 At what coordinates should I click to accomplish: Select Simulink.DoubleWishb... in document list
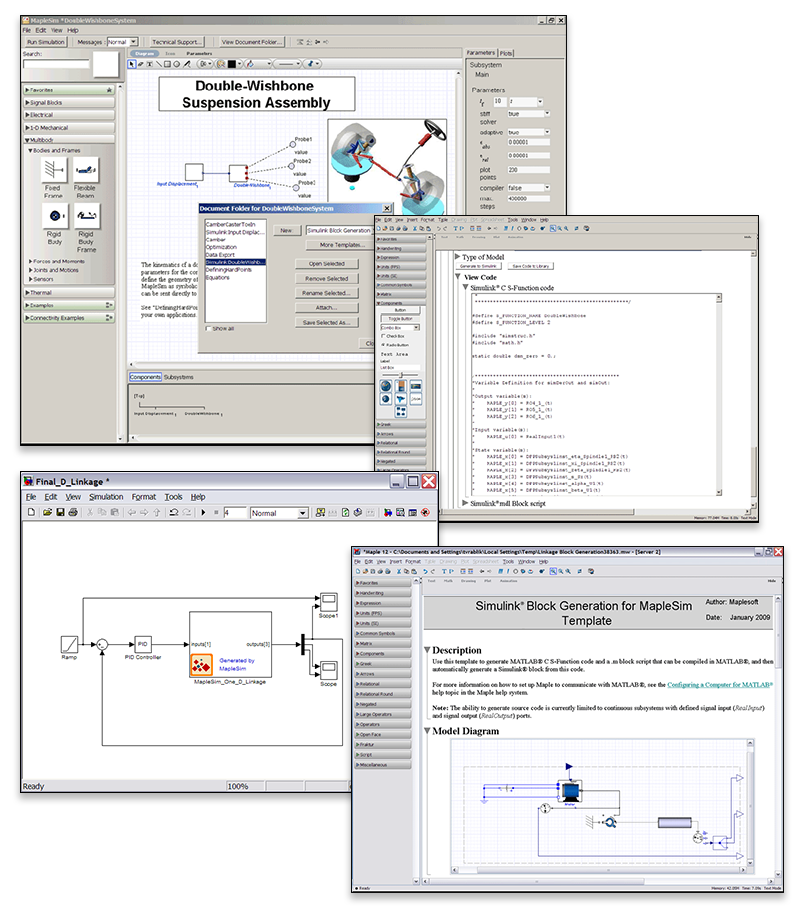235,262
